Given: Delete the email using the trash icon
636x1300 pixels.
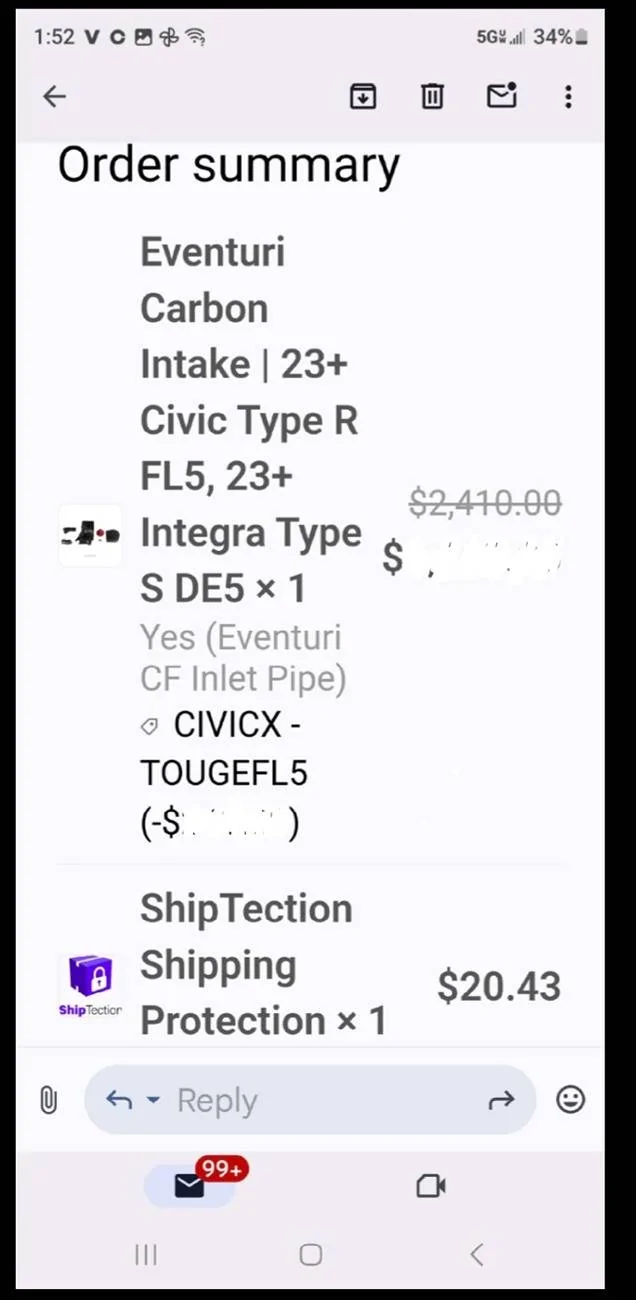Looking at the screenshot, I should 432,96.
